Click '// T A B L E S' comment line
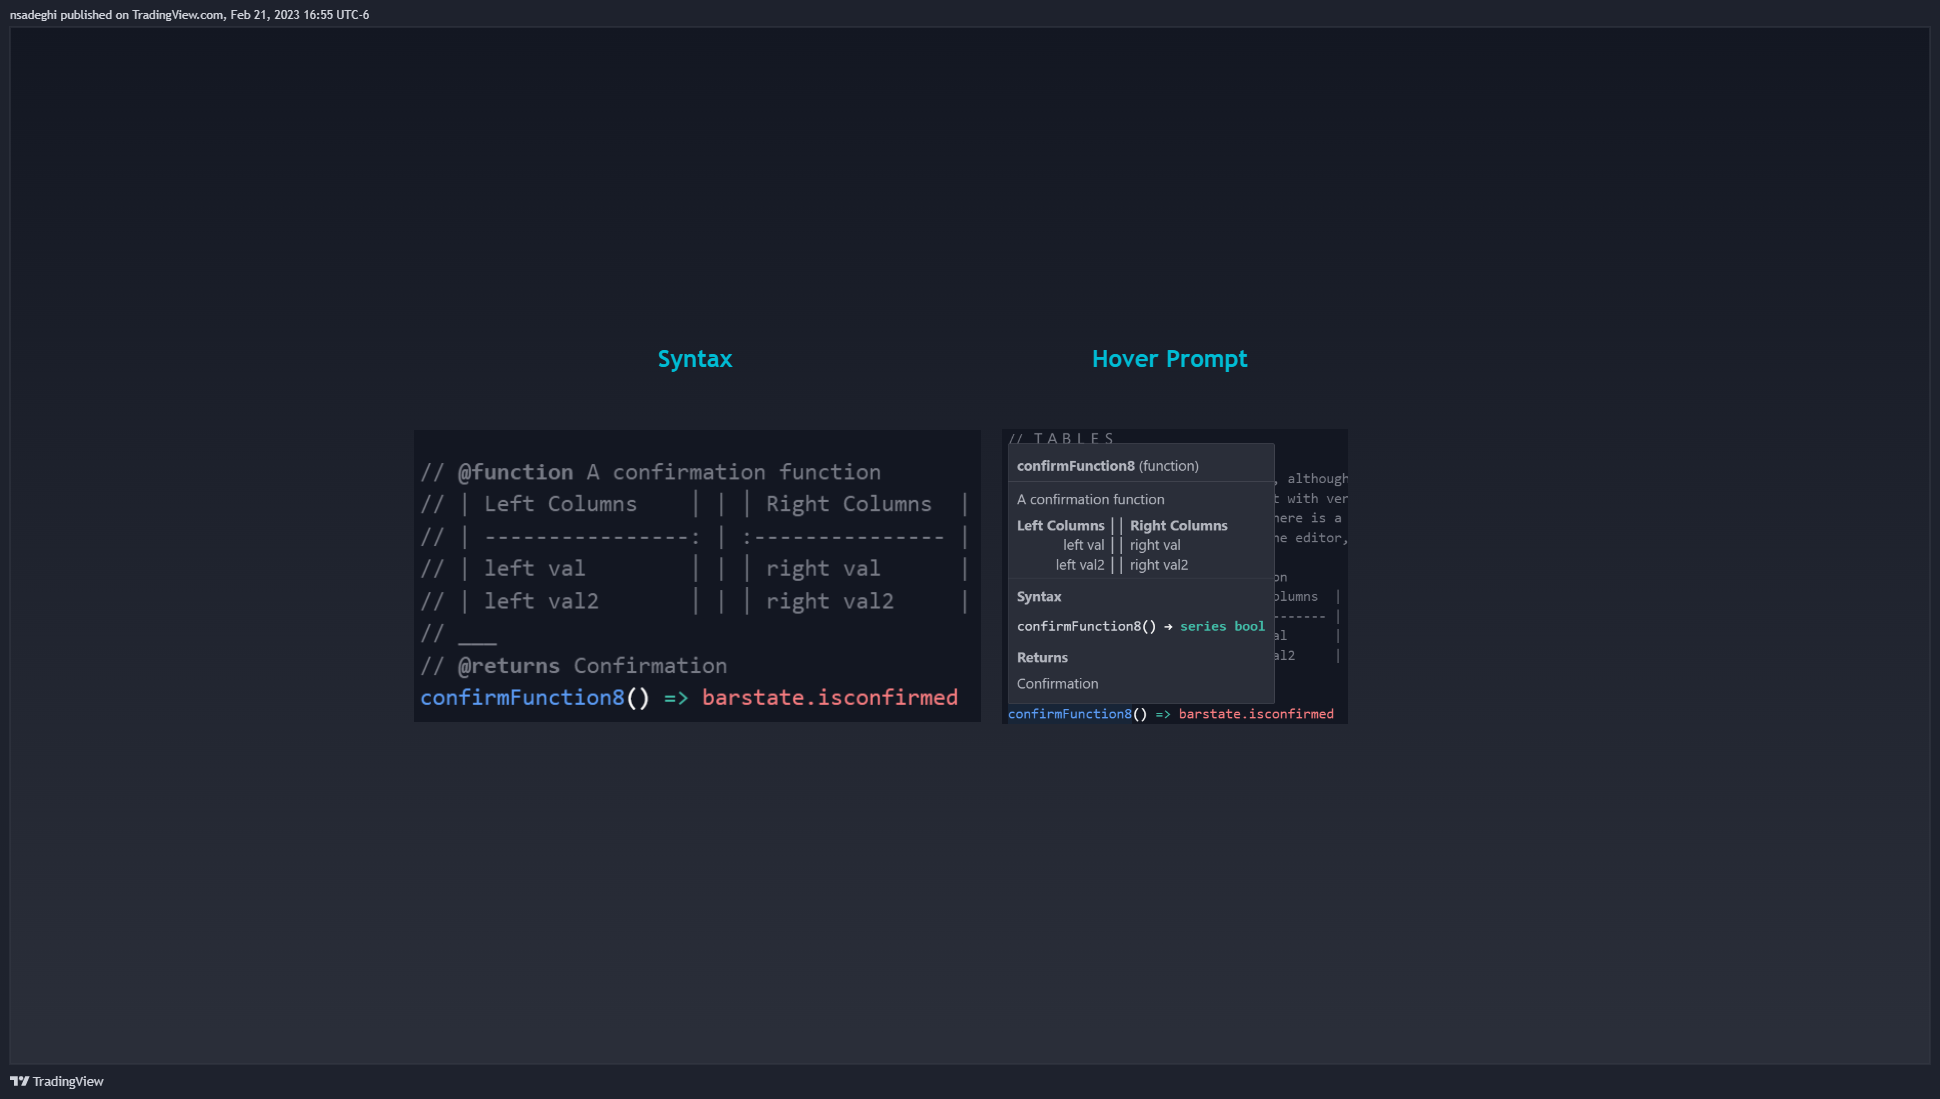This screenshot has width=1940, height=1099. (x=1061, y=438)
